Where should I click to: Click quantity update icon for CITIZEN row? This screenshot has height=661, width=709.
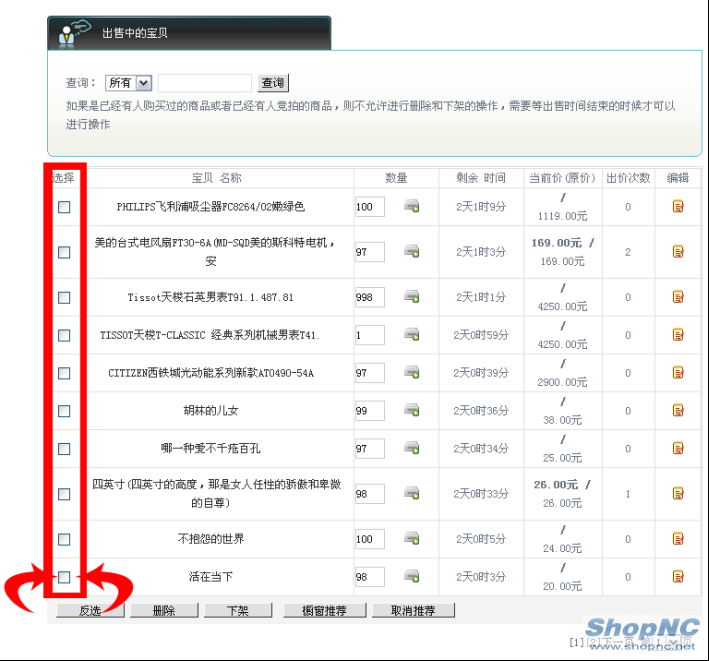[x=411, y=373]
